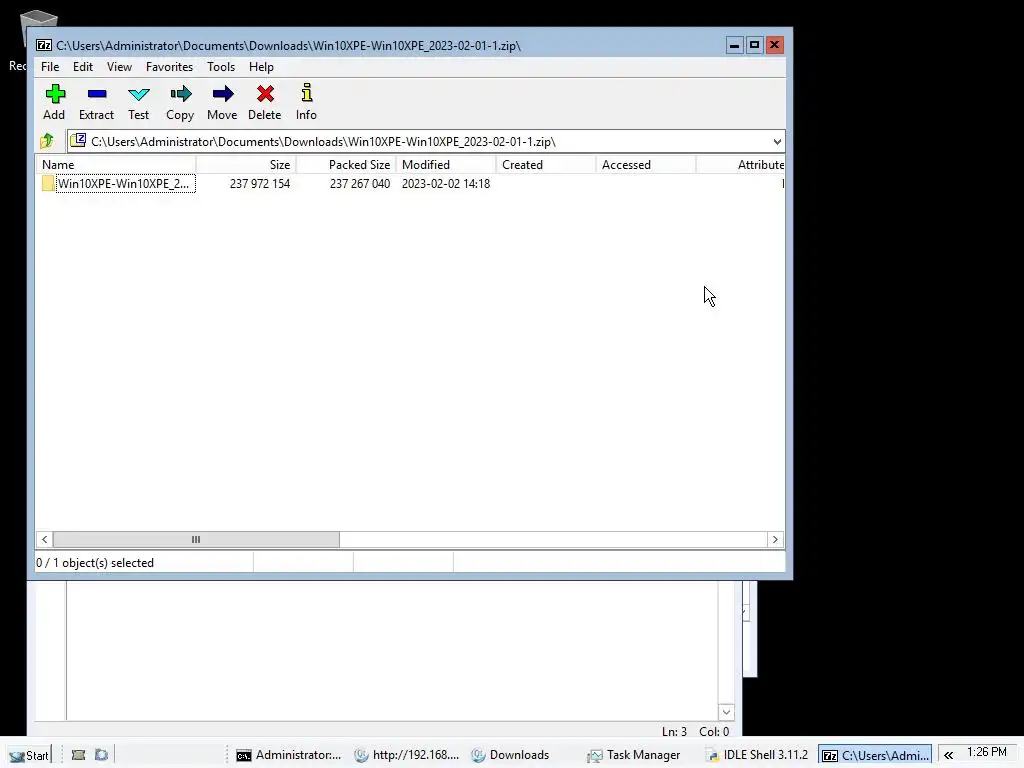Image resolution: width=1024 pixels, height=768 pixels.
Task: Sort by Attributes column header
Action: click(x=741, y=165)
